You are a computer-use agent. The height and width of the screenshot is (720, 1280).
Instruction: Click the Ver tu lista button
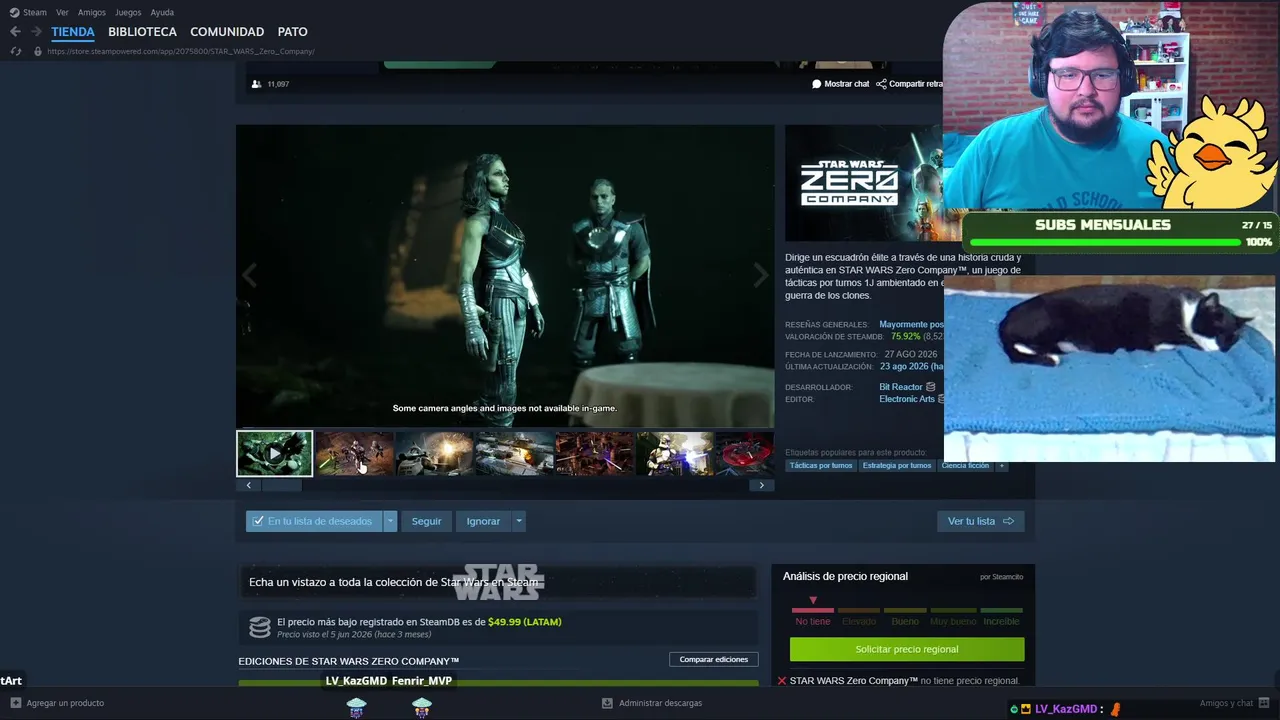coord(980,521)
